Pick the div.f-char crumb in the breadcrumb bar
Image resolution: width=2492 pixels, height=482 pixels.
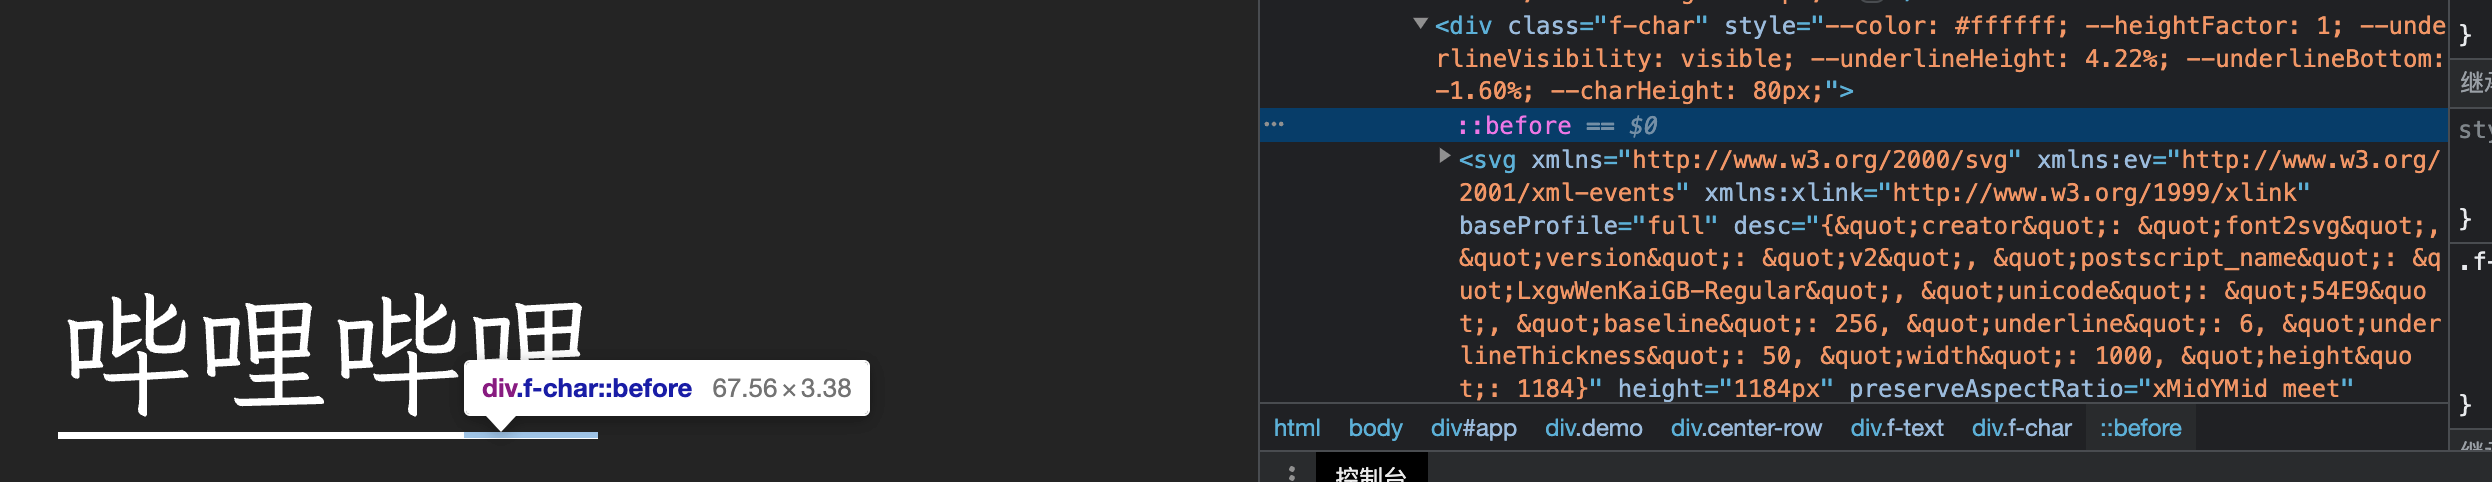pos(2021,428)
